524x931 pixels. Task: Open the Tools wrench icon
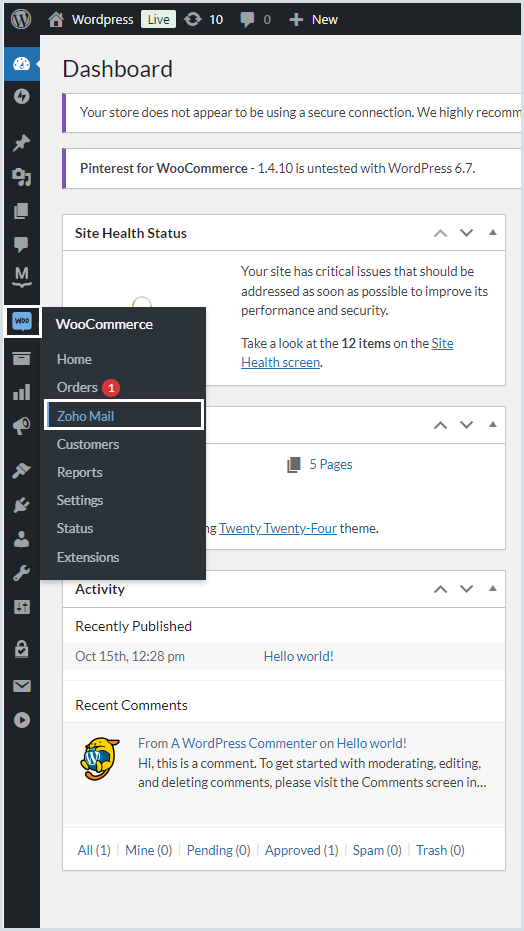pyautogui.click(x=22, y=573)
